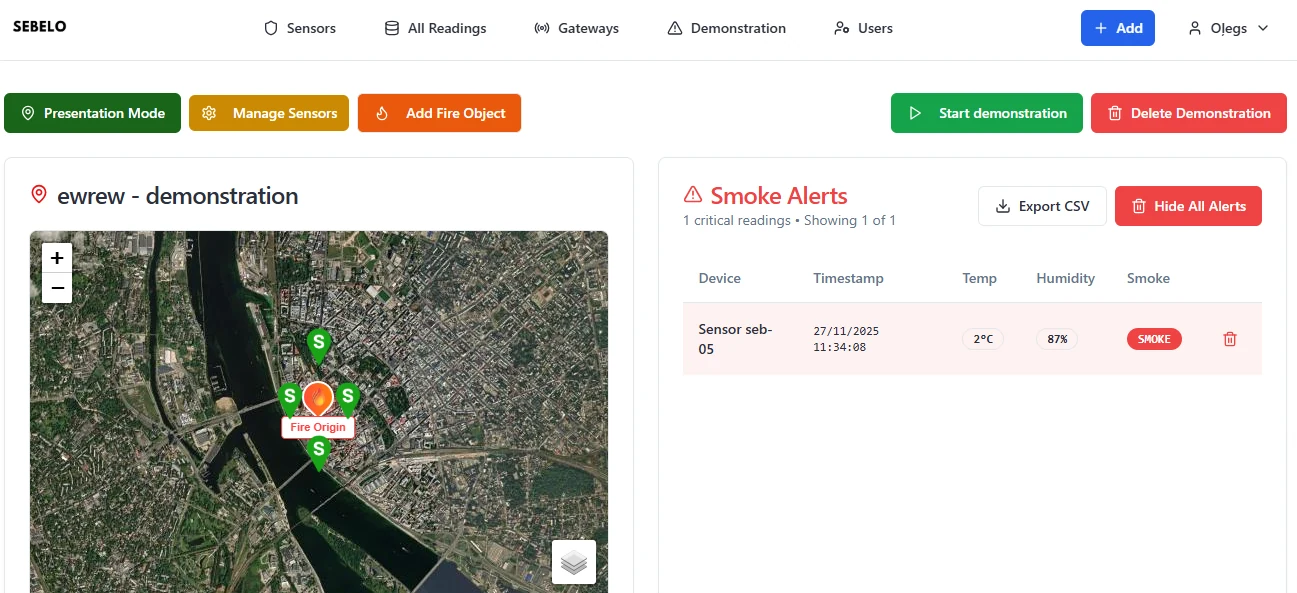The image size is (1297, 593).
Task: Click the Smoke Alerts heading
Action: click(x=779, y=196)
